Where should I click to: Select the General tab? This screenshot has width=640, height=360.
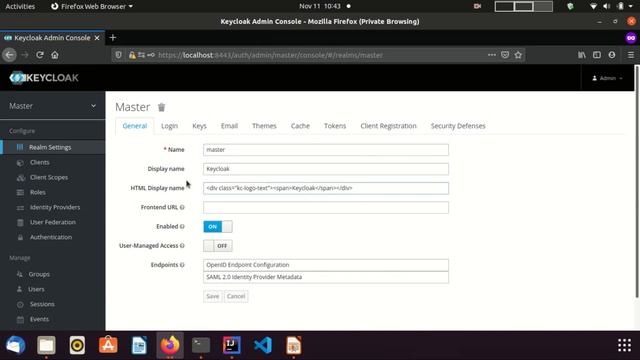tap(135, 126)
